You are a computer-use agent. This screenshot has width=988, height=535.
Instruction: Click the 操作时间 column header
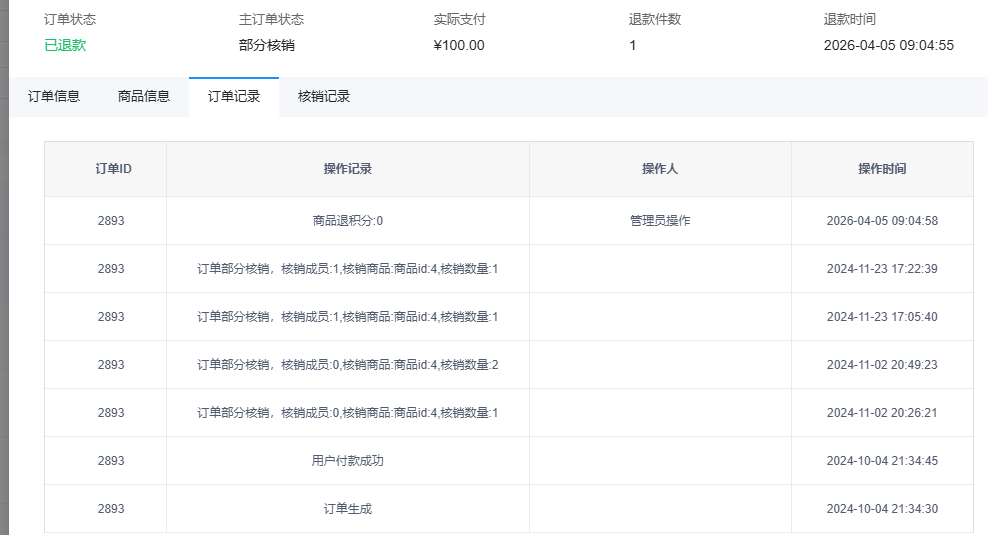(x=882, y=169)
